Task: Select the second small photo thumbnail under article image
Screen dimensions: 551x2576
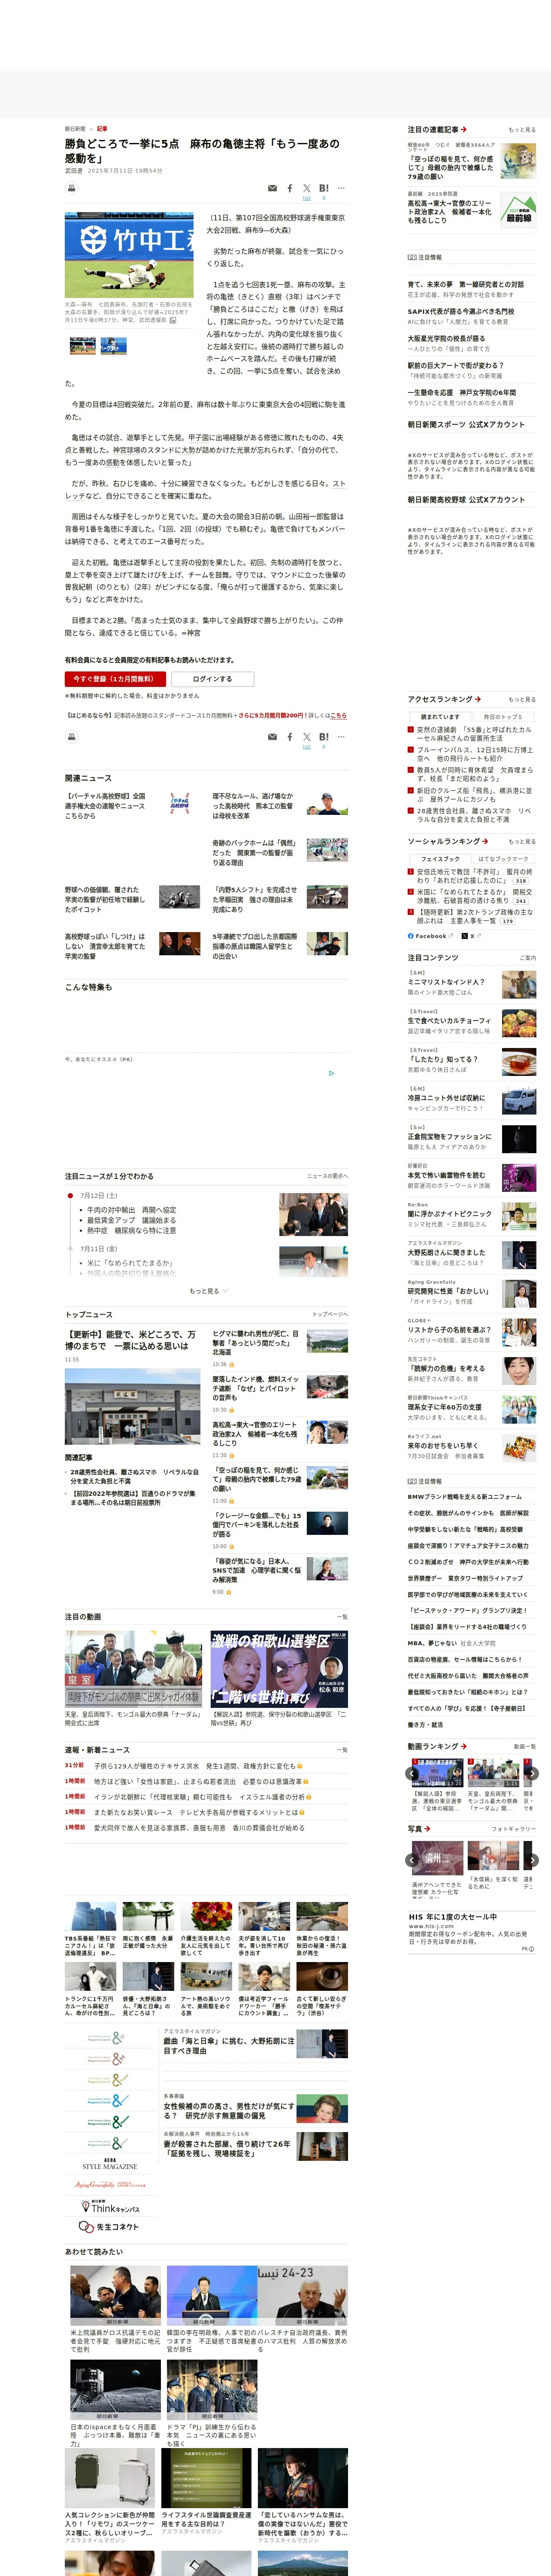Action: click(x=114, y=345)
